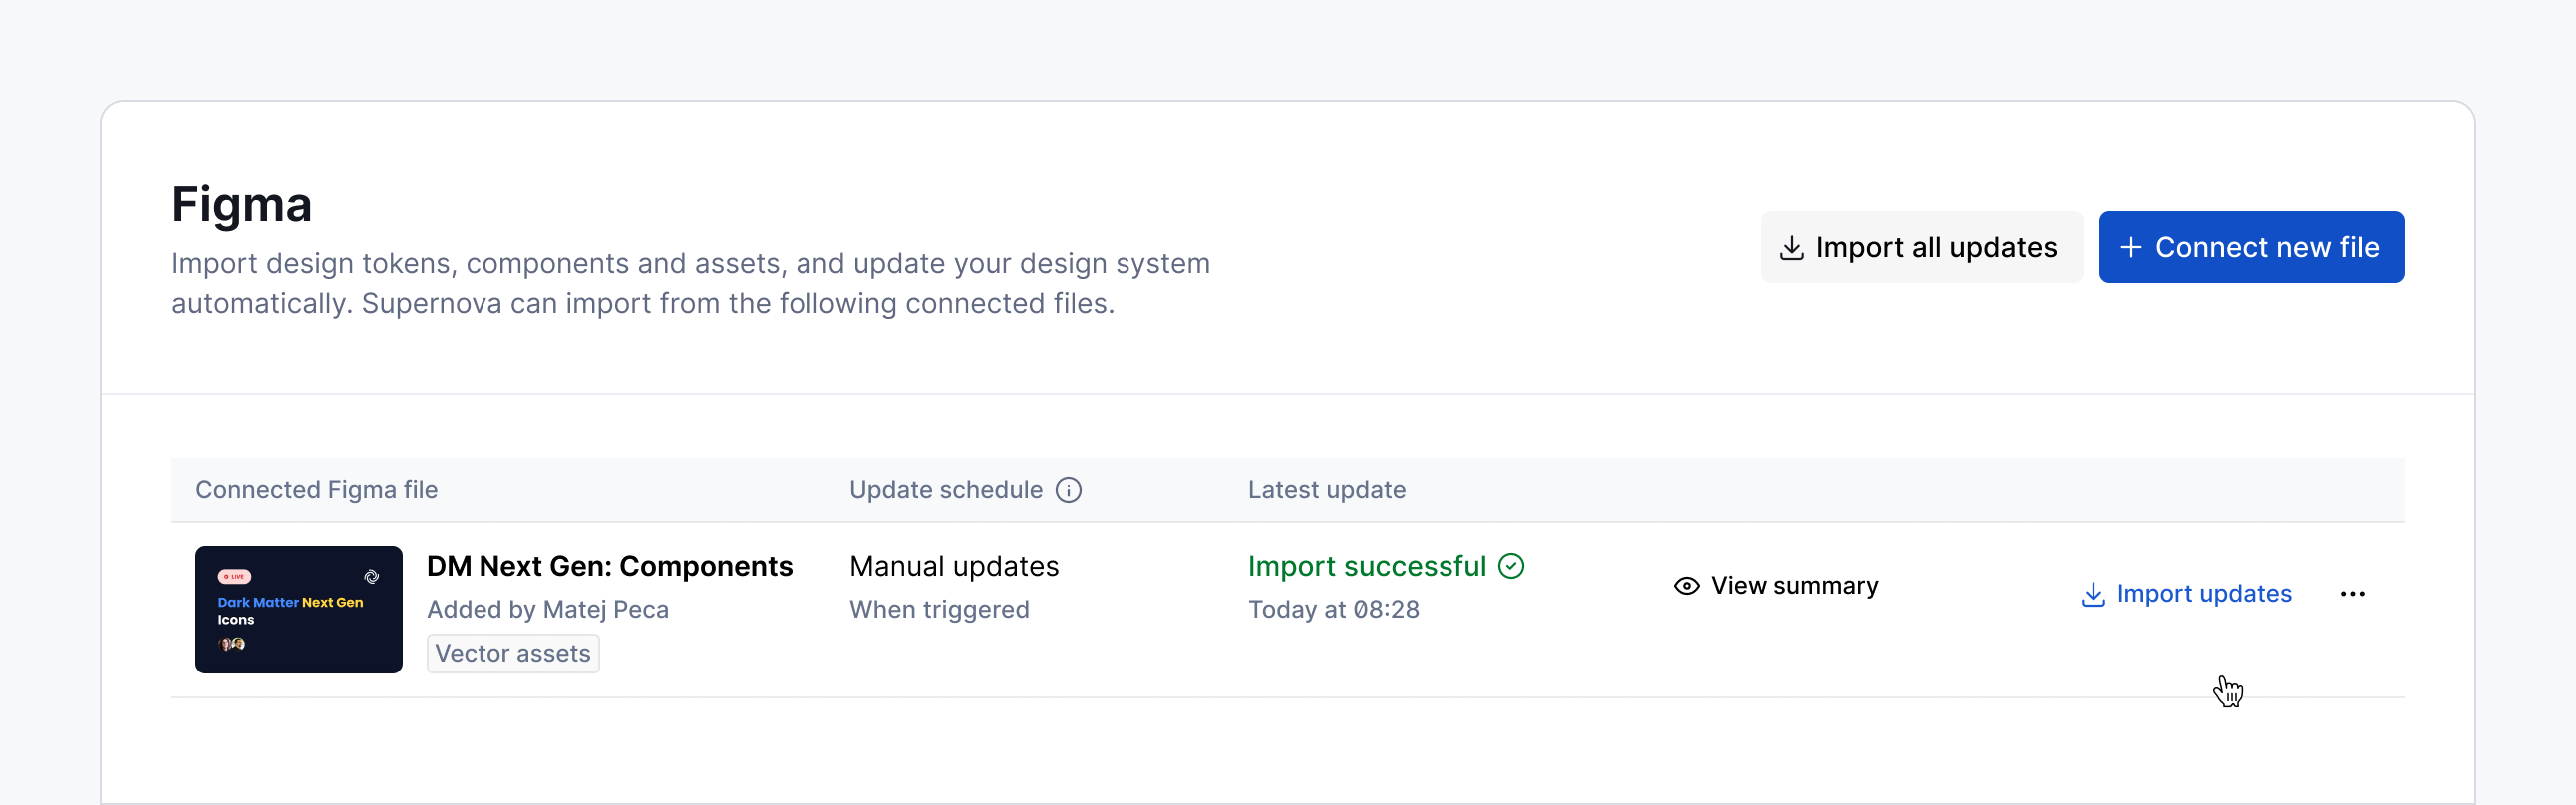Image resolution: width=2576 pixels, height=805 pixels.
Task: Click the Import all updates button
Action: pyautogui.click(x=1920, y=247)
